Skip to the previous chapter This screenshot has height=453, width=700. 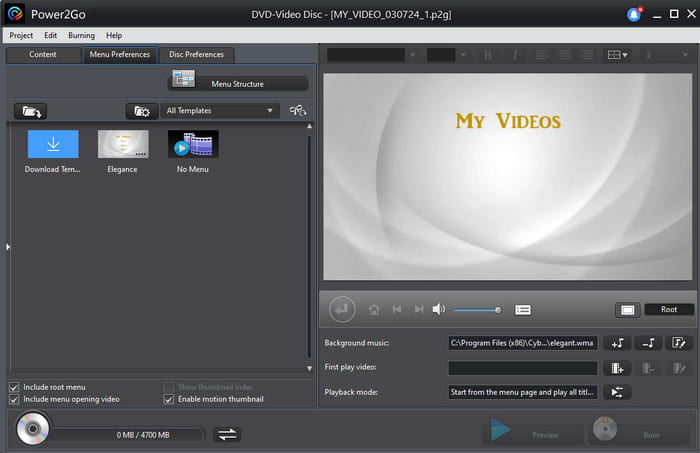(x=397, y=309)
